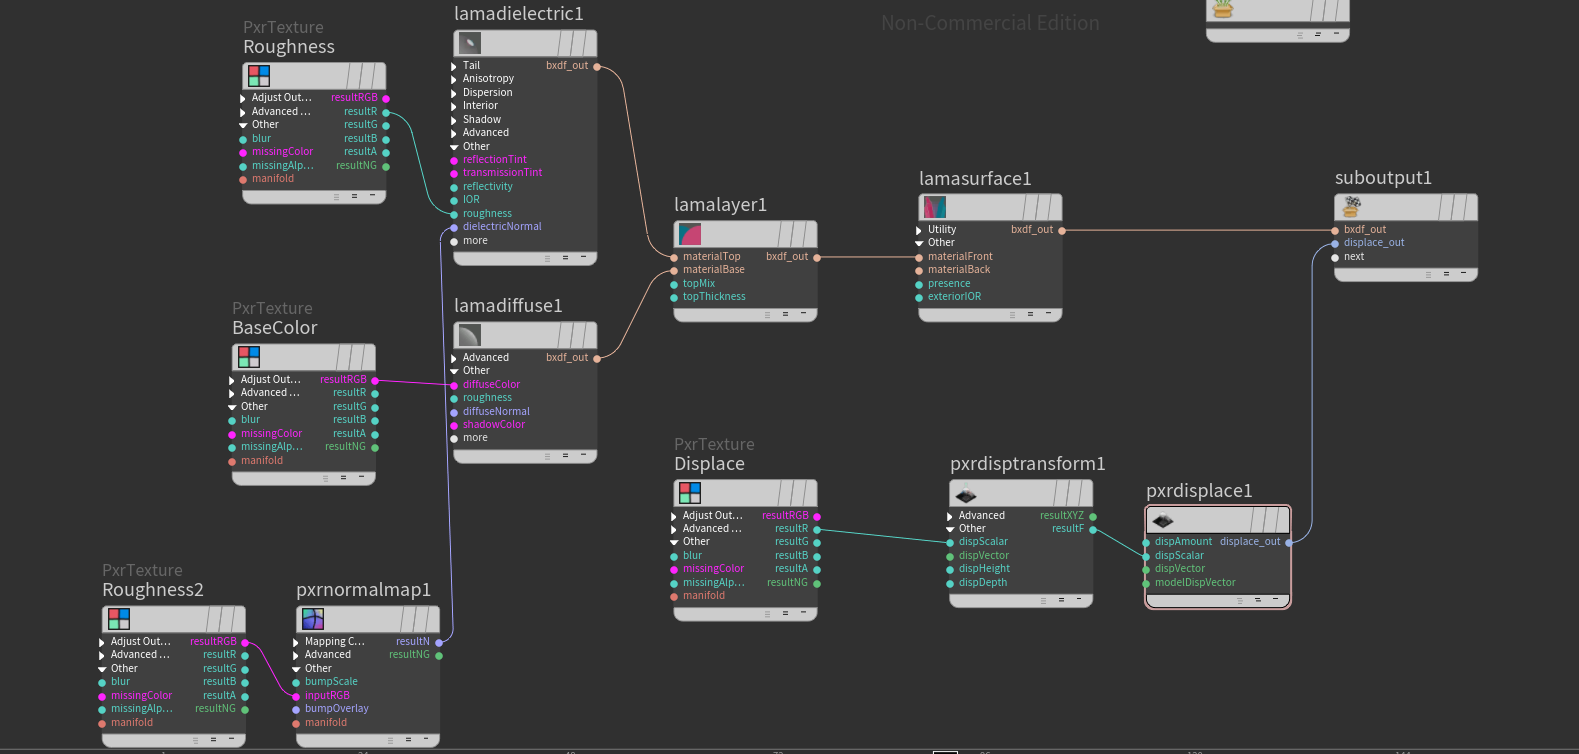Toggle middle header flag on pxrdisptransform1 node

click(x=1072, y=492)
